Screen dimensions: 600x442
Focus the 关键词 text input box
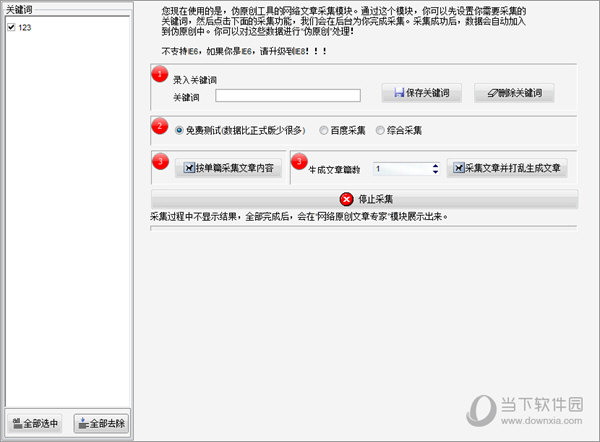(288, 96)
